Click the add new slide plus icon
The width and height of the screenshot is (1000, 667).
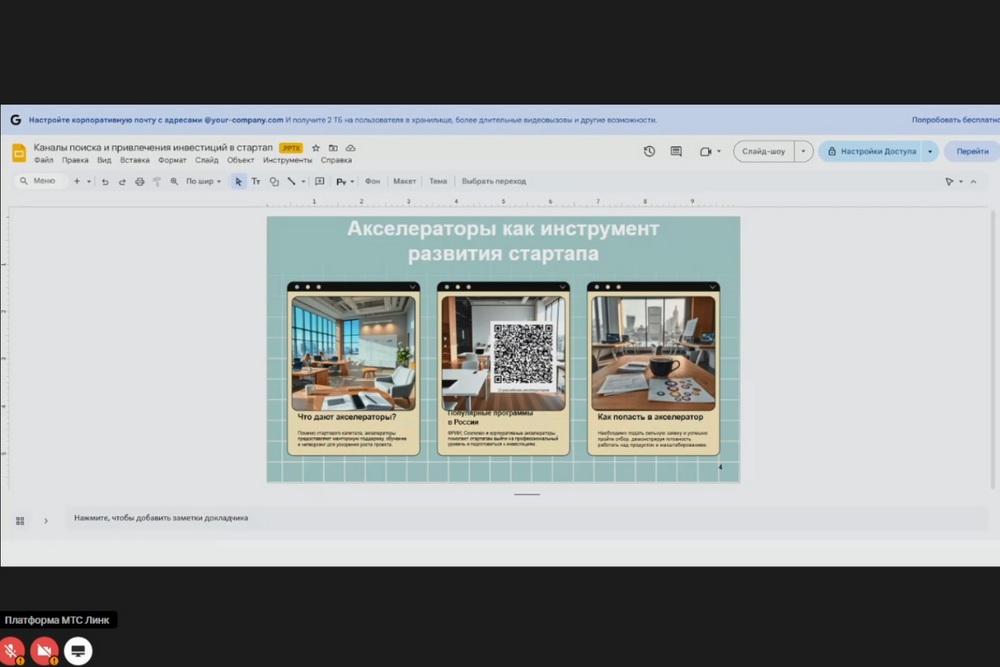[x=77, y=181]
